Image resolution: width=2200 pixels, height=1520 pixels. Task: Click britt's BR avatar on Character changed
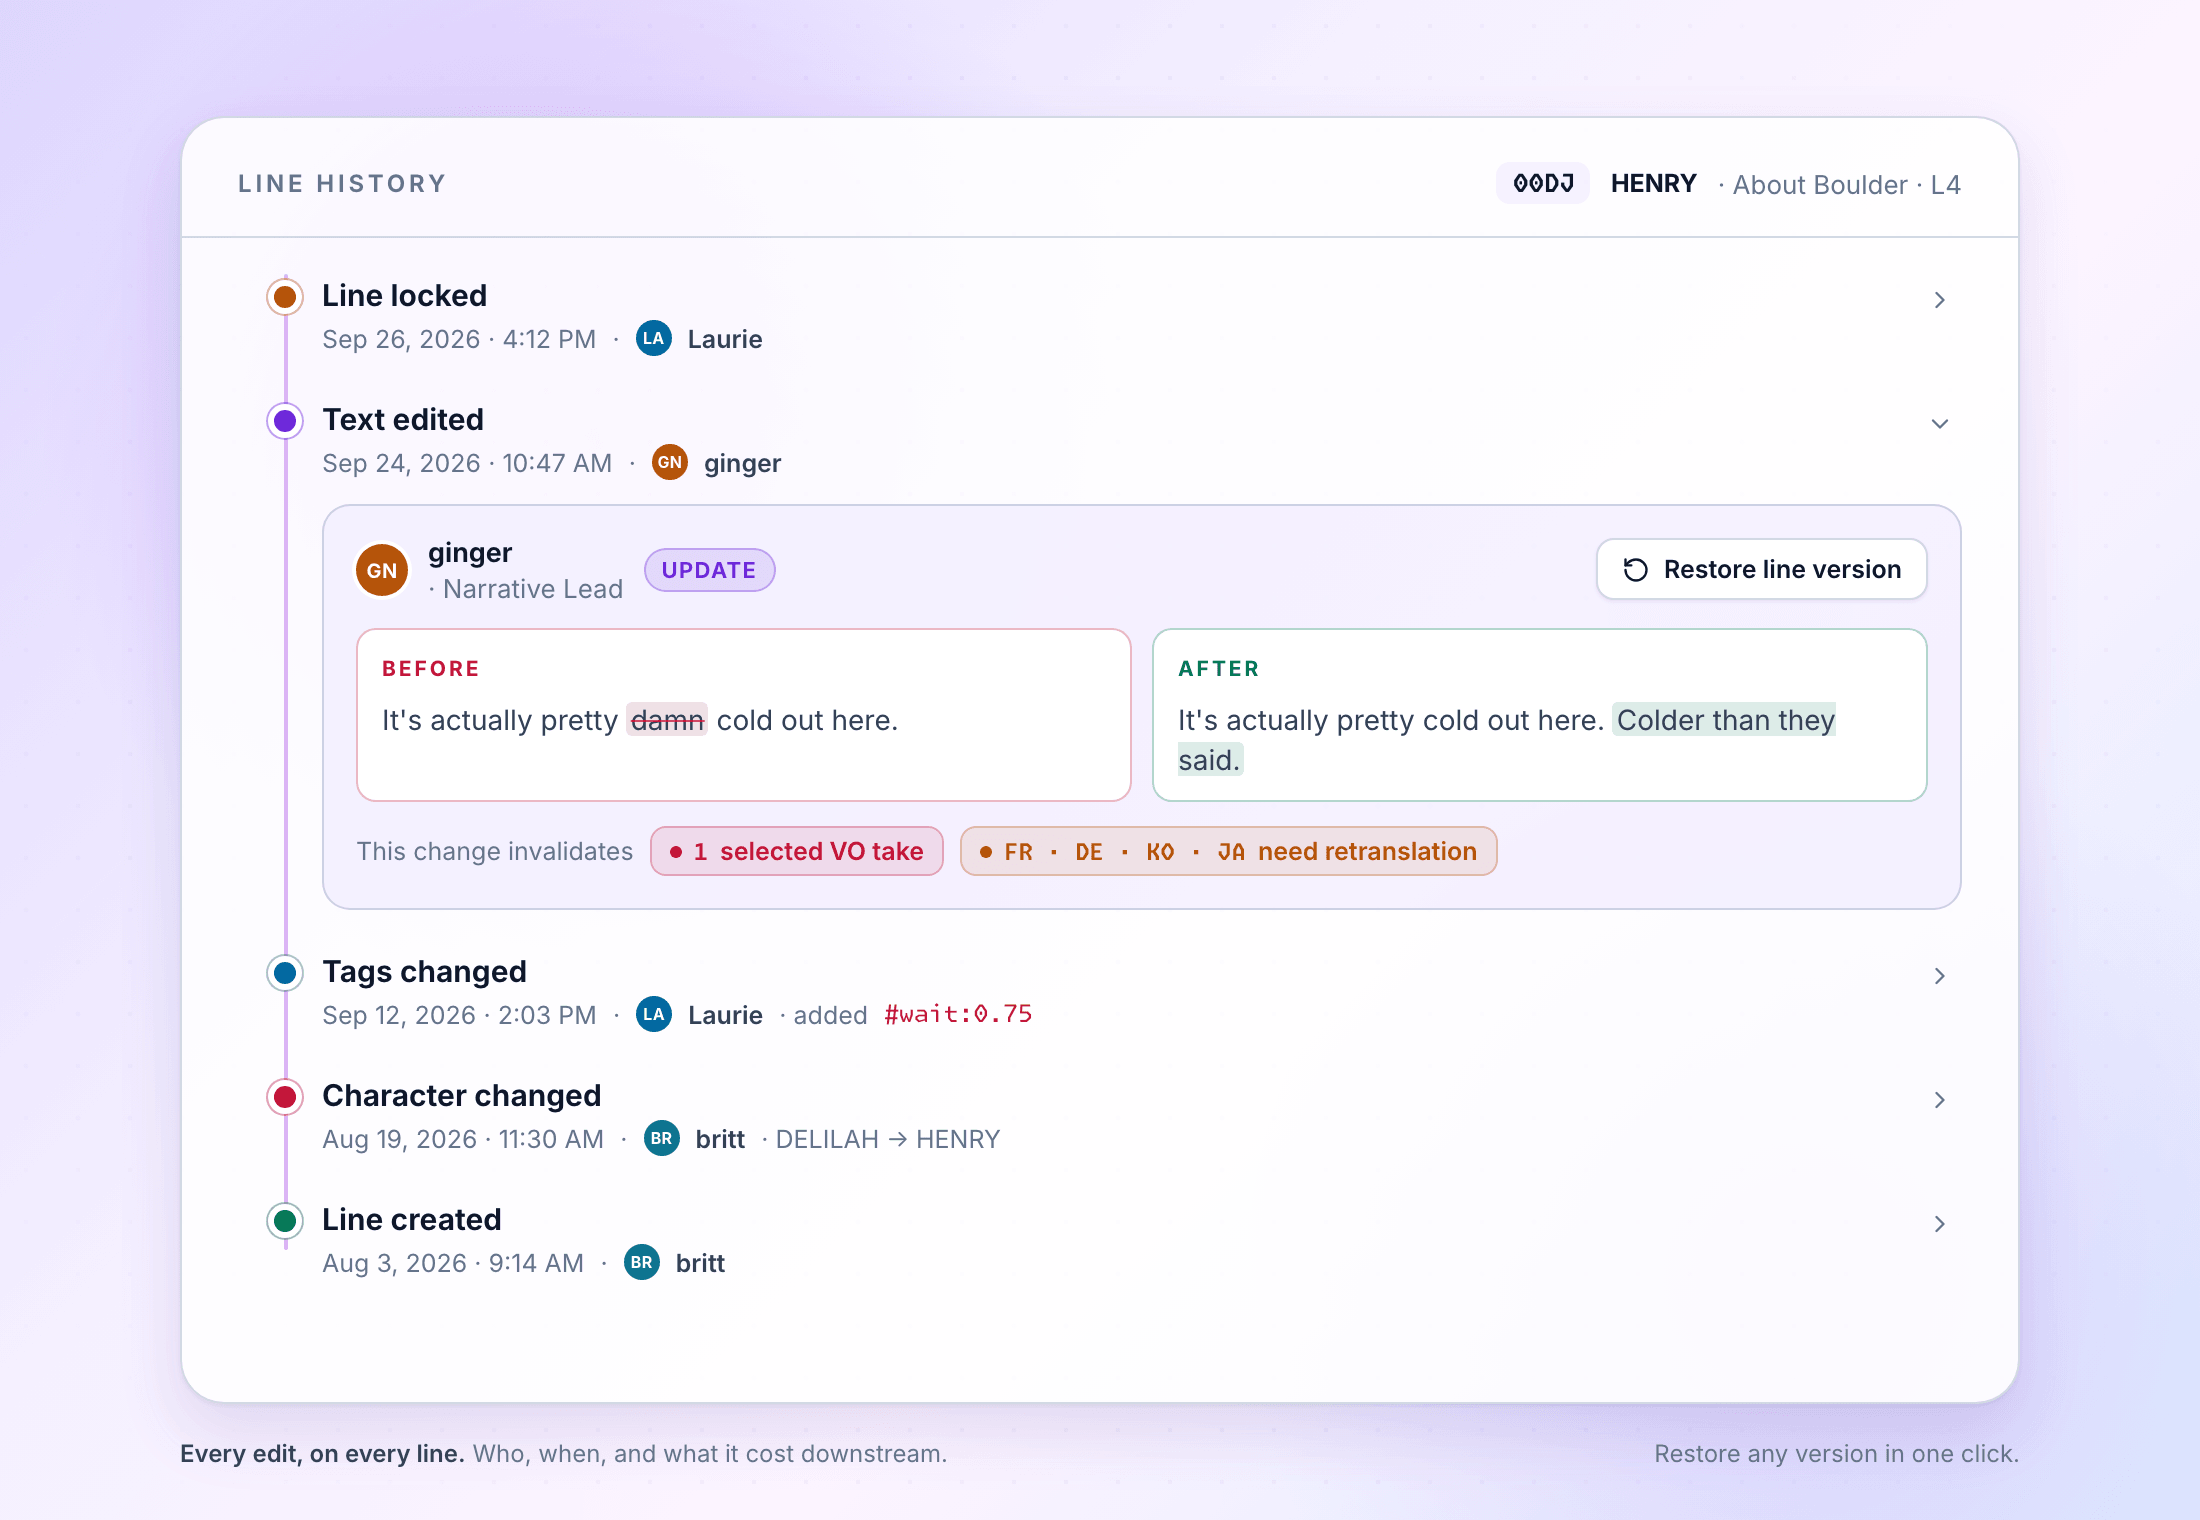click(x=662, y=1139)
